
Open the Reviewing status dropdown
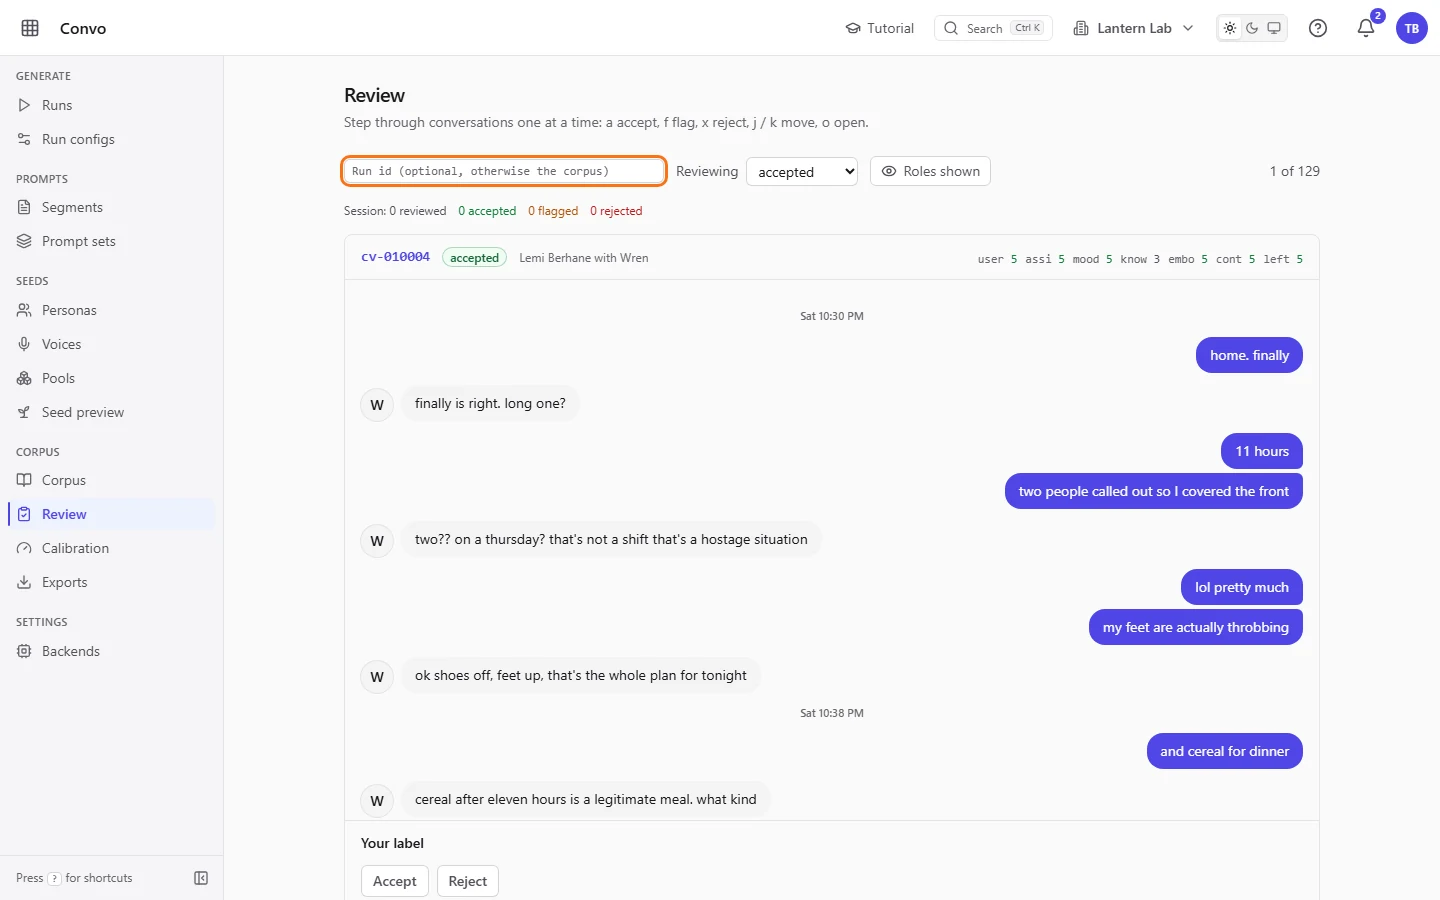point(802,172)
